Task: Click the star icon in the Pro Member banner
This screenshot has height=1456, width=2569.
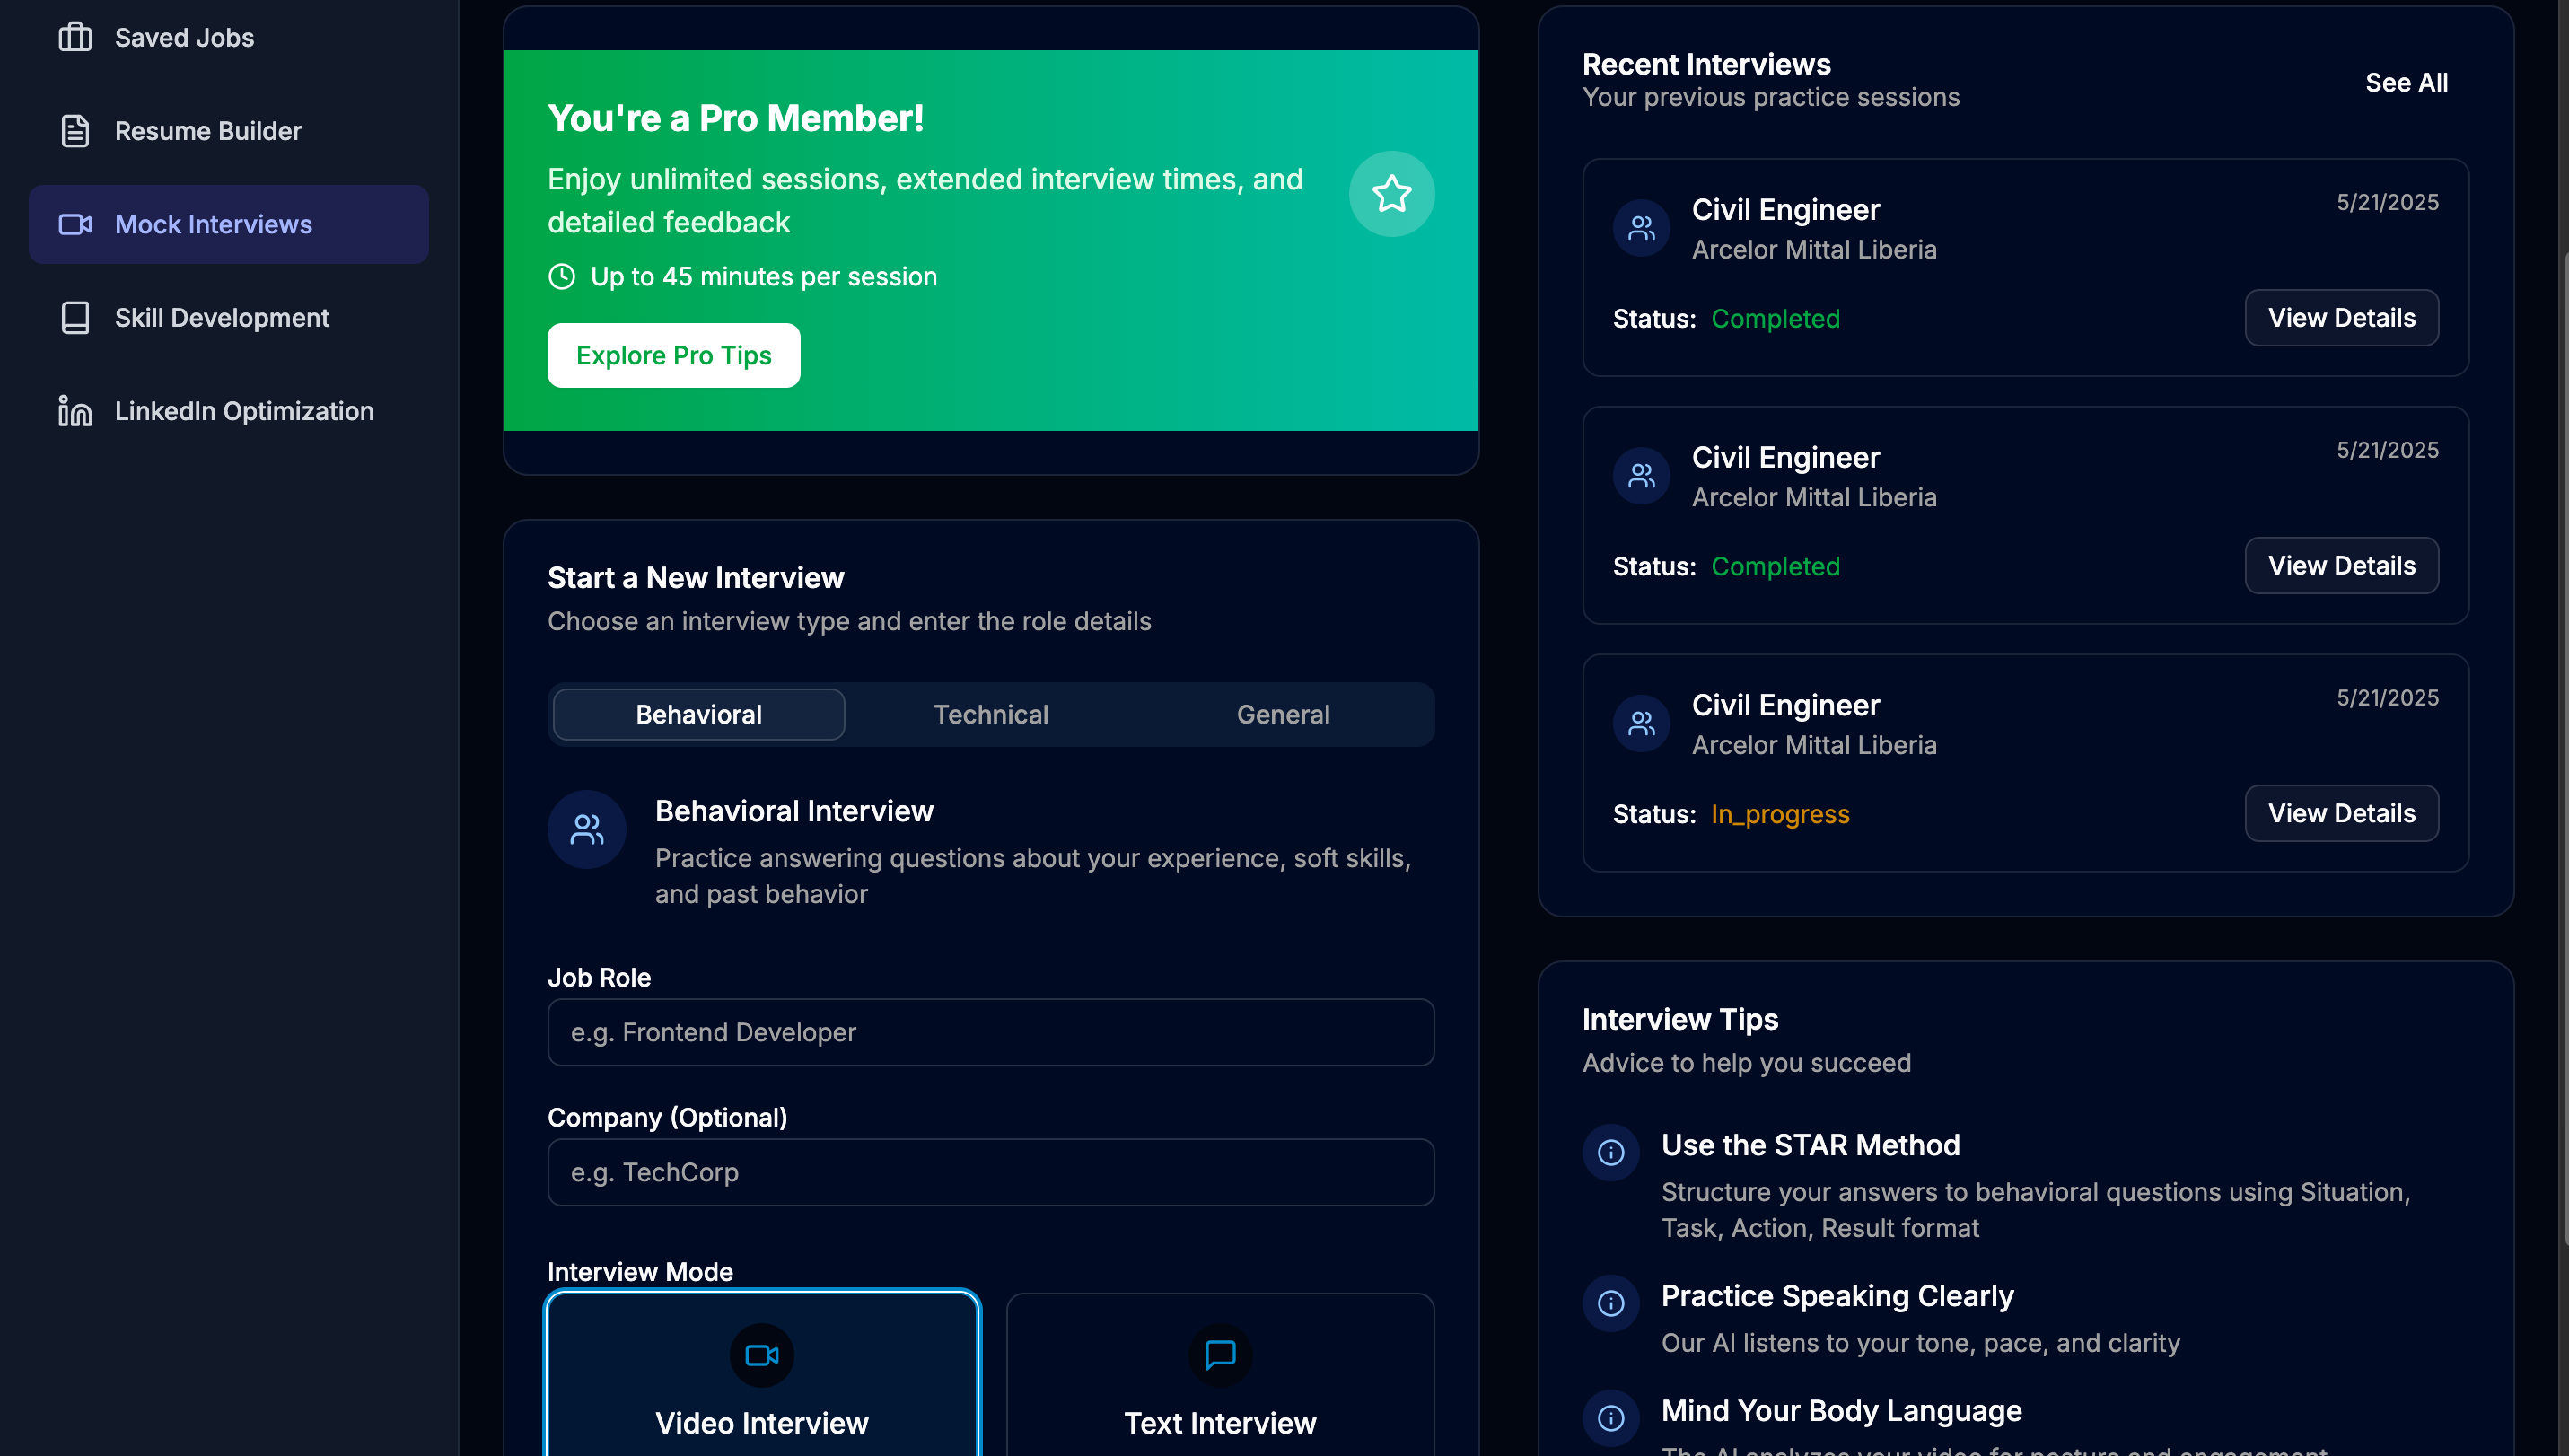Action: 1392,194
